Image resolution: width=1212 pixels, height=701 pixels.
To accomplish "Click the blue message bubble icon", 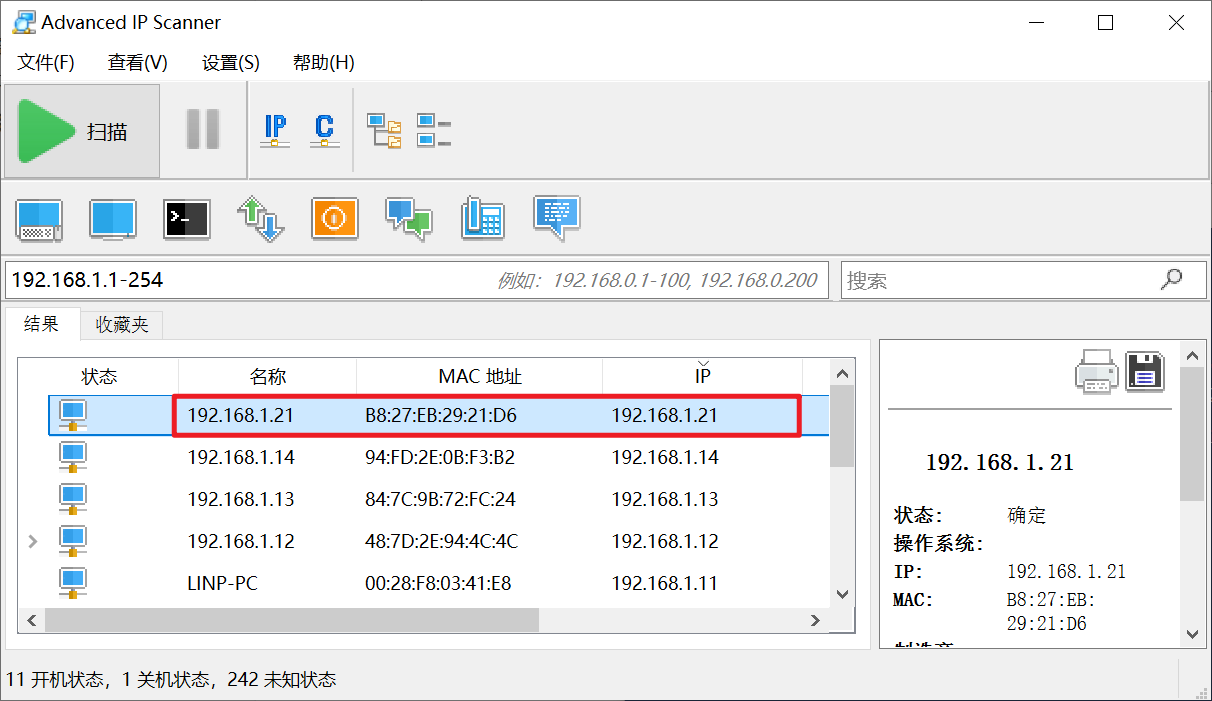I will [556, 217].
